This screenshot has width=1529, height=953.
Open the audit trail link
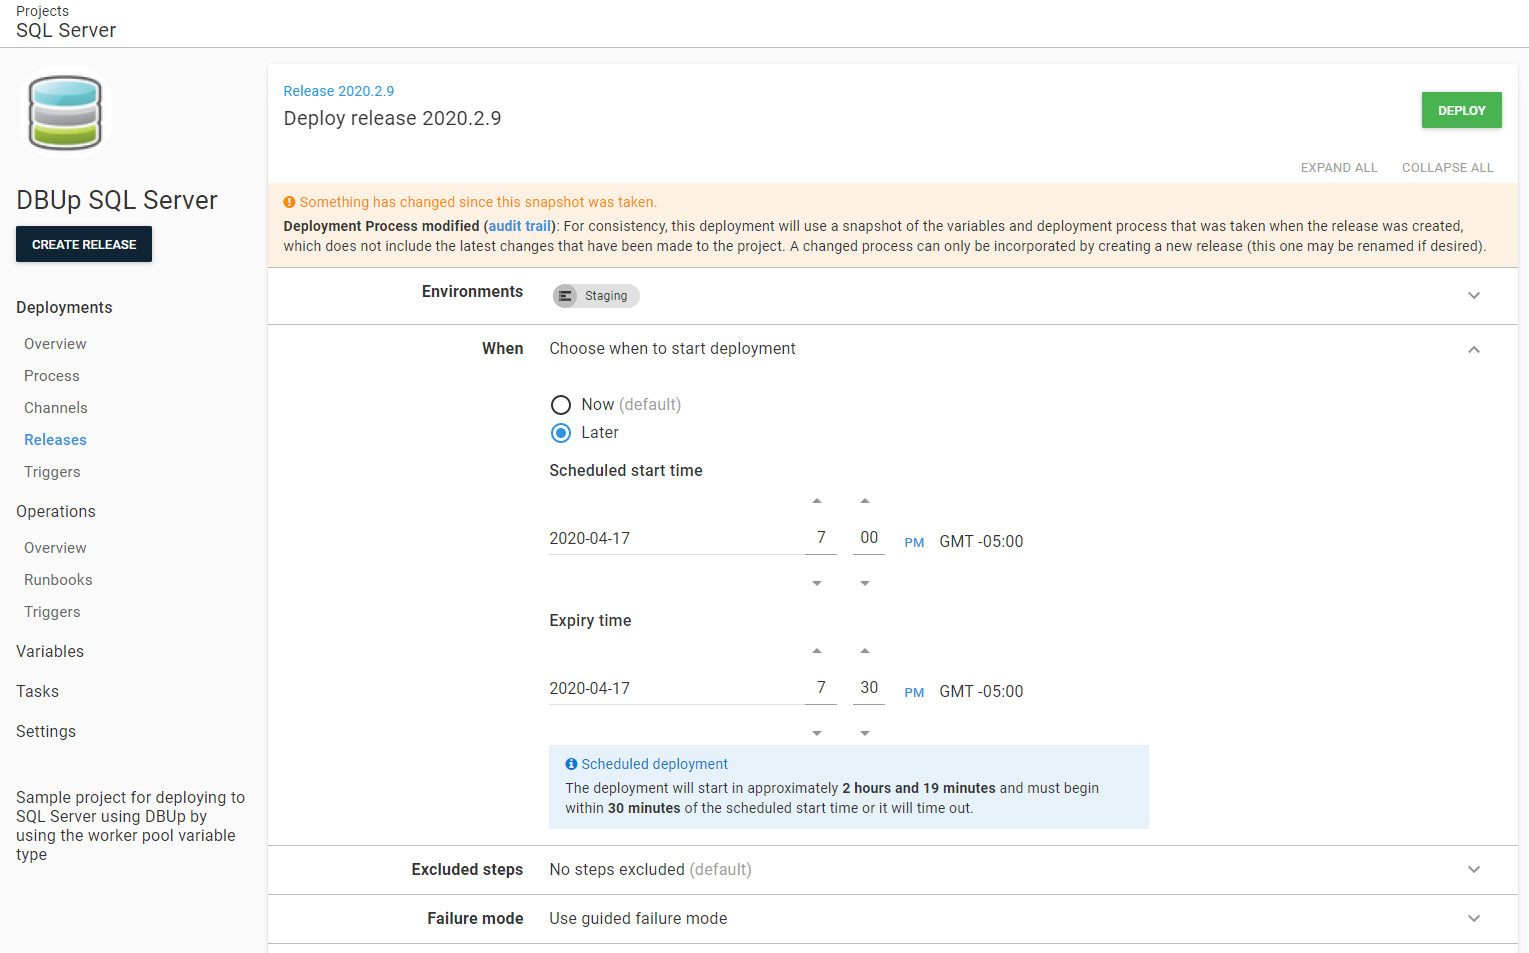click(x=520, y=226)
